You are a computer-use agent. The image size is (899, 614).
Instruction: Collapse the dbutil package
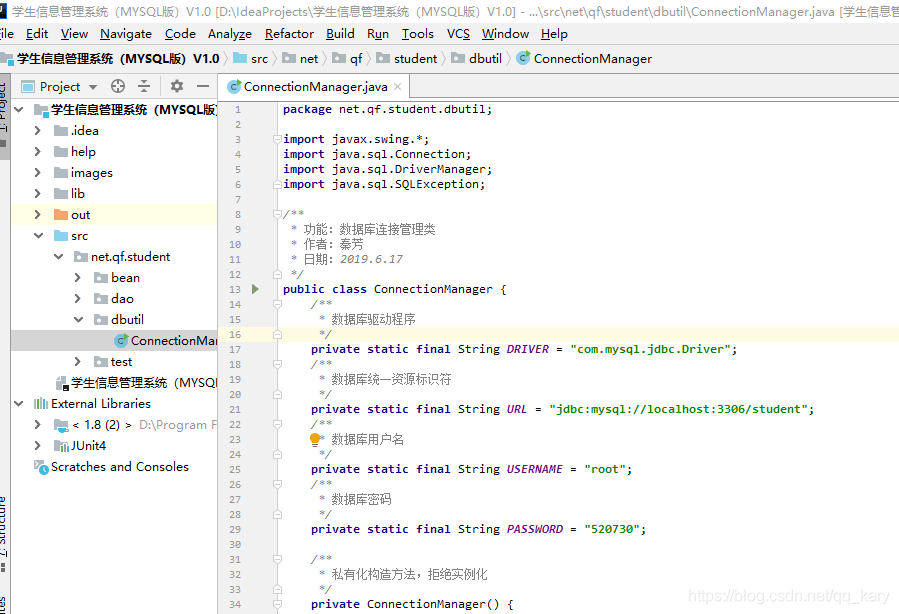point(79,320)
